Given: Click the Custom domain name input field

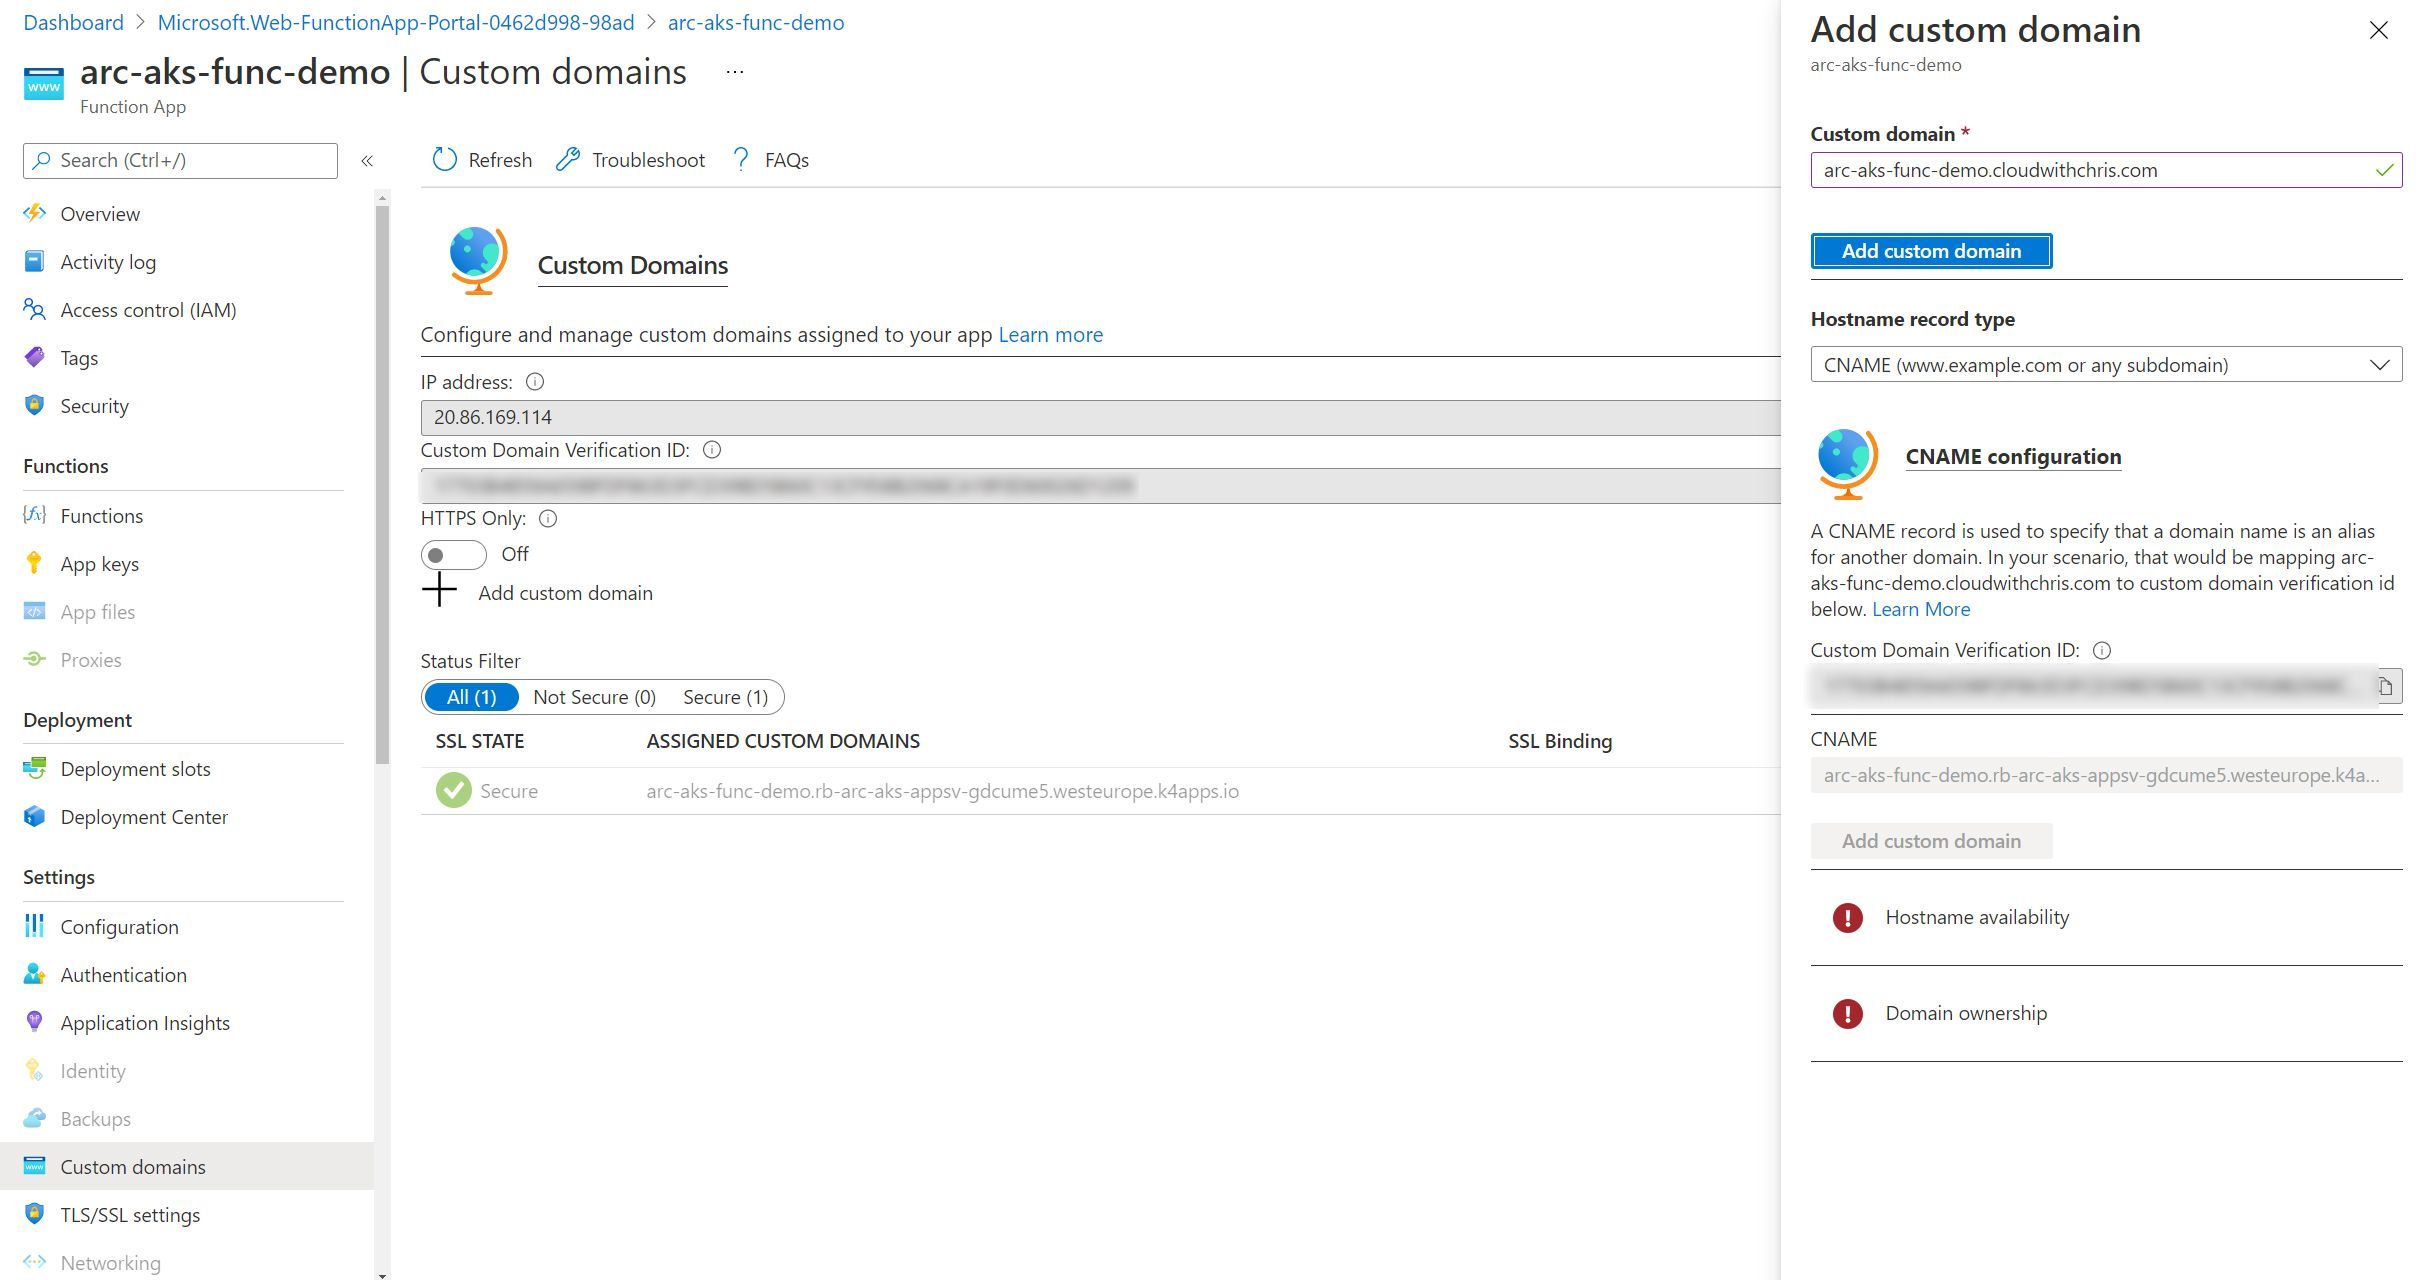Looking at the screenshot, I should click(x=2106, y=170).
